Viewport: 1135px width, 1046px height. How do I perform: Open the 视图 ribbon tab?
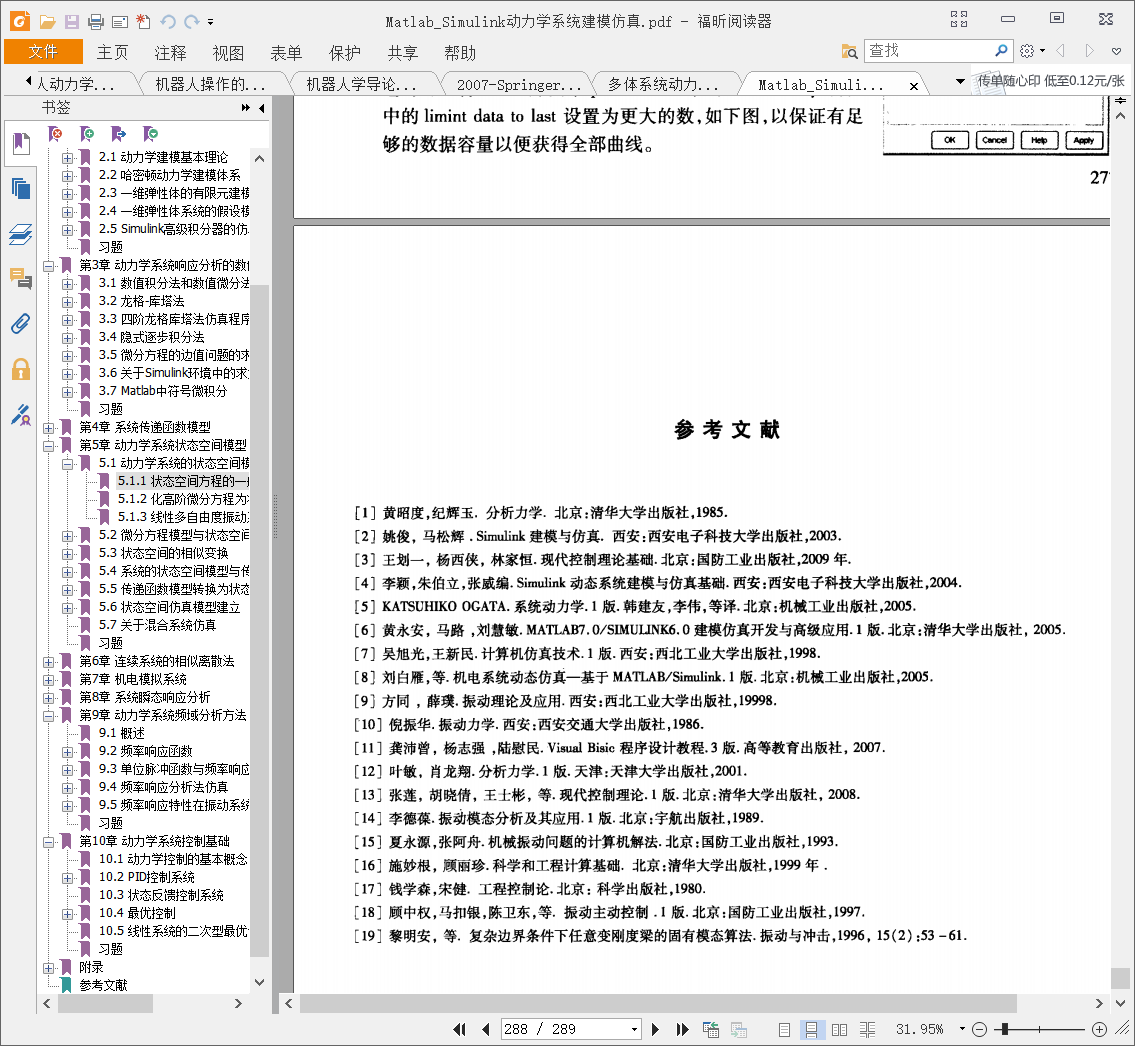[228, 53]
